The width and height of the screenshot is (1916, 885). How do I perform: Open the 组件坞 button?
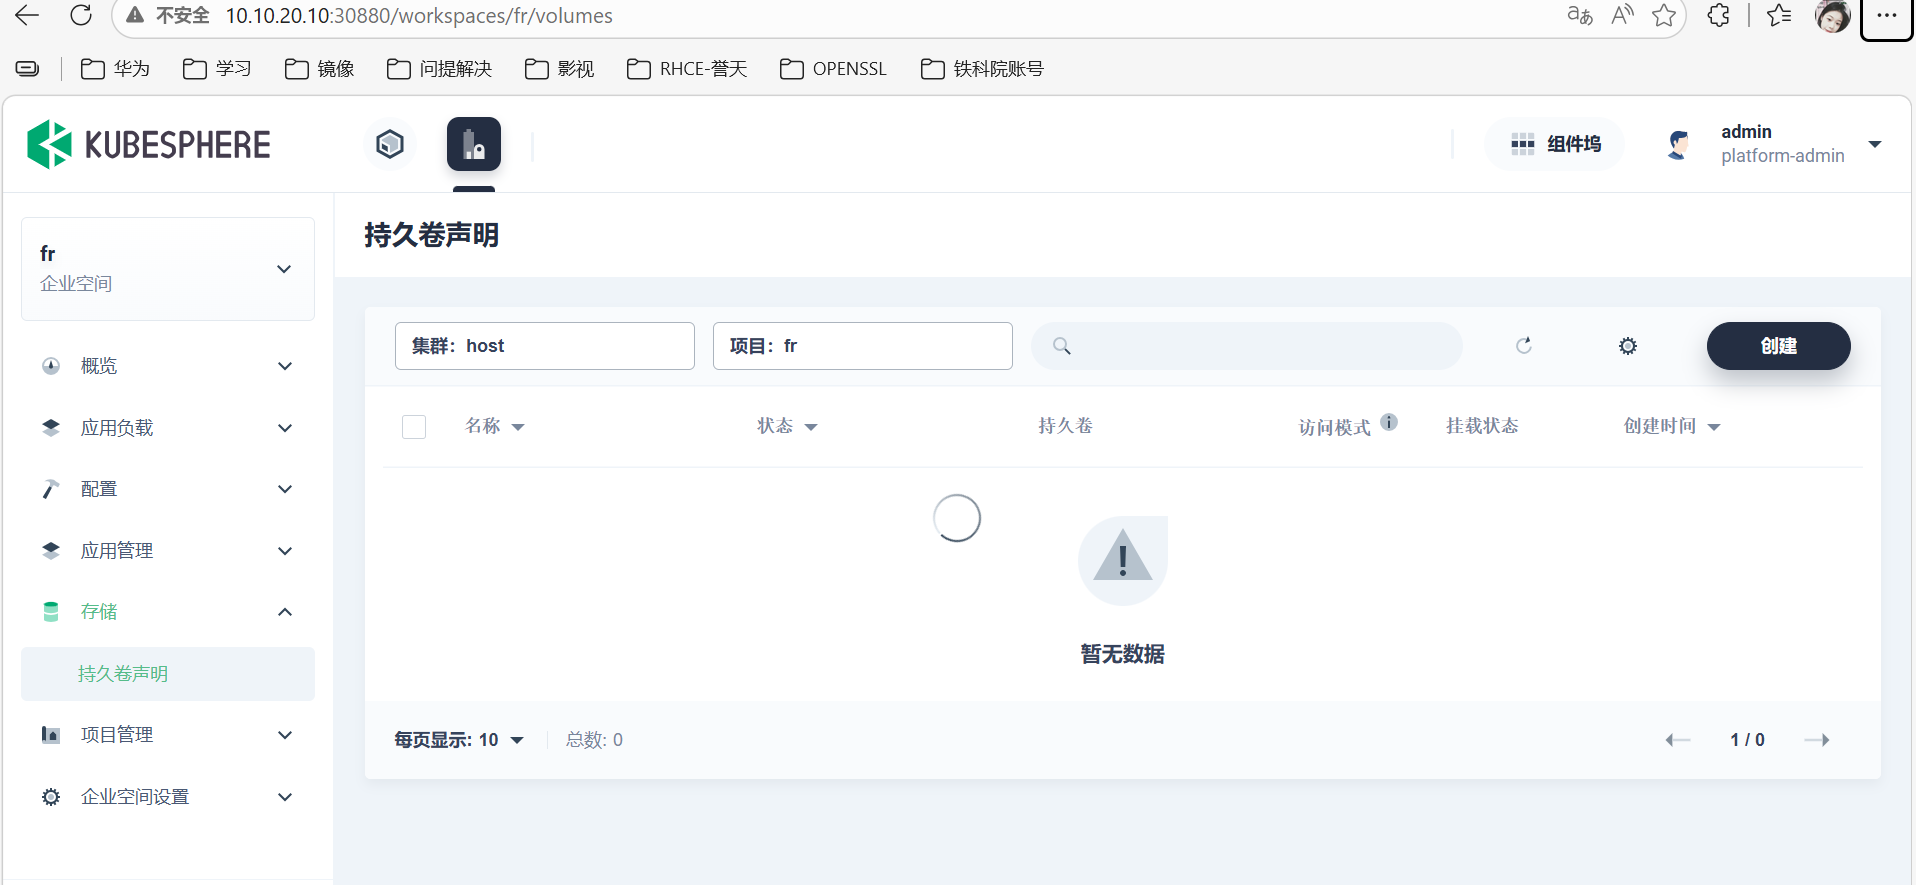point(1556,145)
